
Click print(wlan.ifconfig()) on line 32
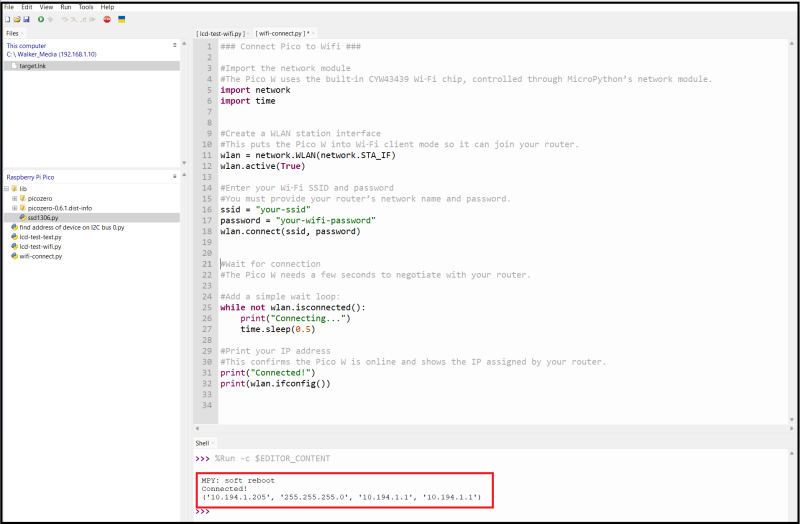pos(276,384)
